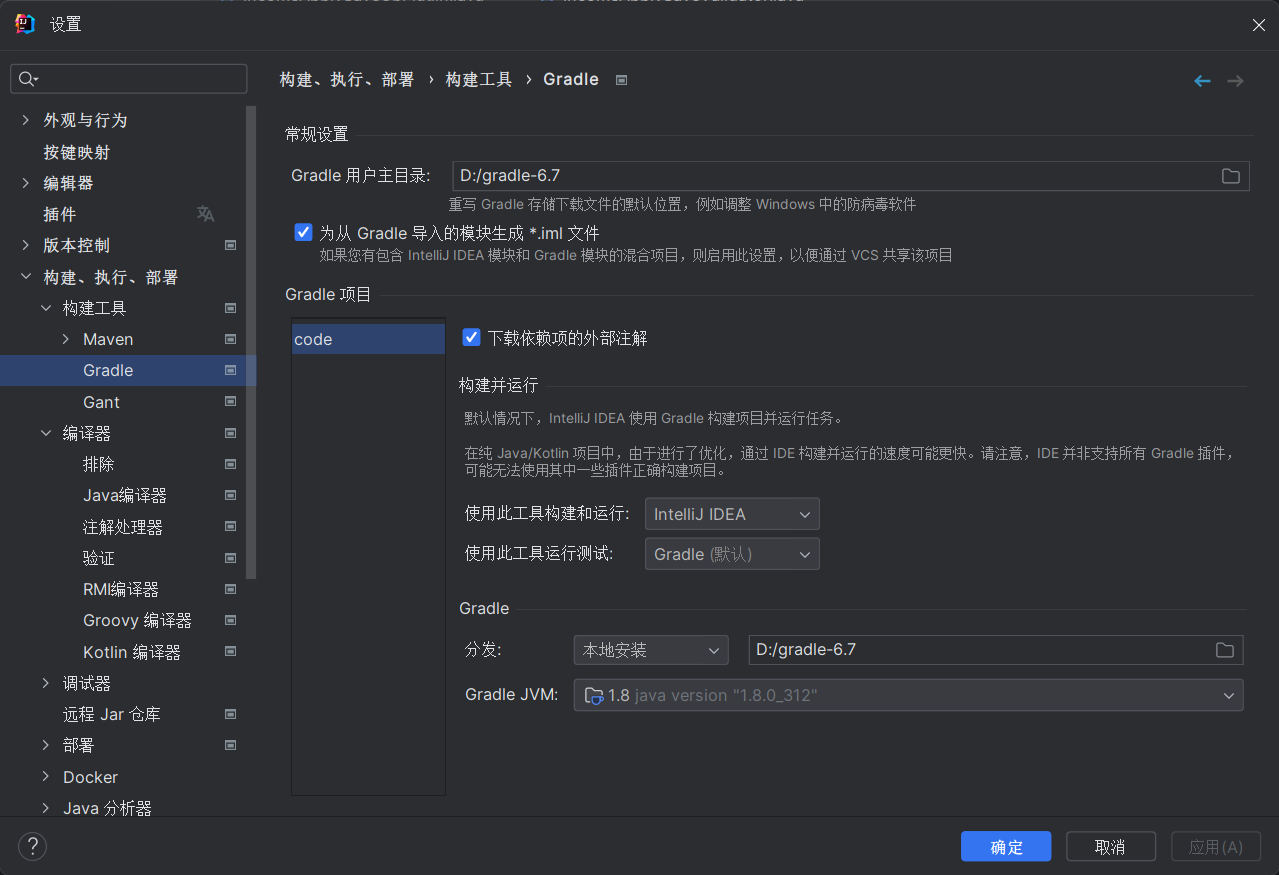Click the project-level marker icon beside Gradle breadcrumb
The width and height of the screenshot is (1279, 875).
coord(621,80)
